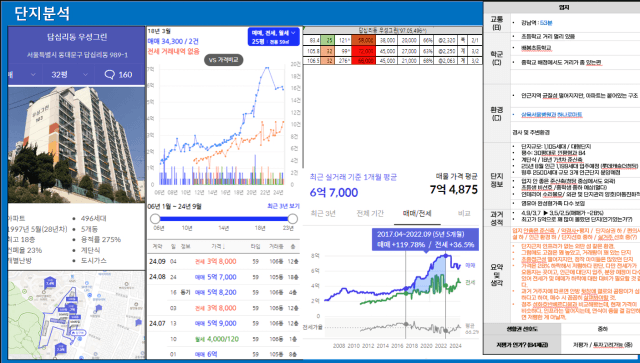Click the red 58,000 table cell
This screenshot has width=640, height=363.
[363, 40]
